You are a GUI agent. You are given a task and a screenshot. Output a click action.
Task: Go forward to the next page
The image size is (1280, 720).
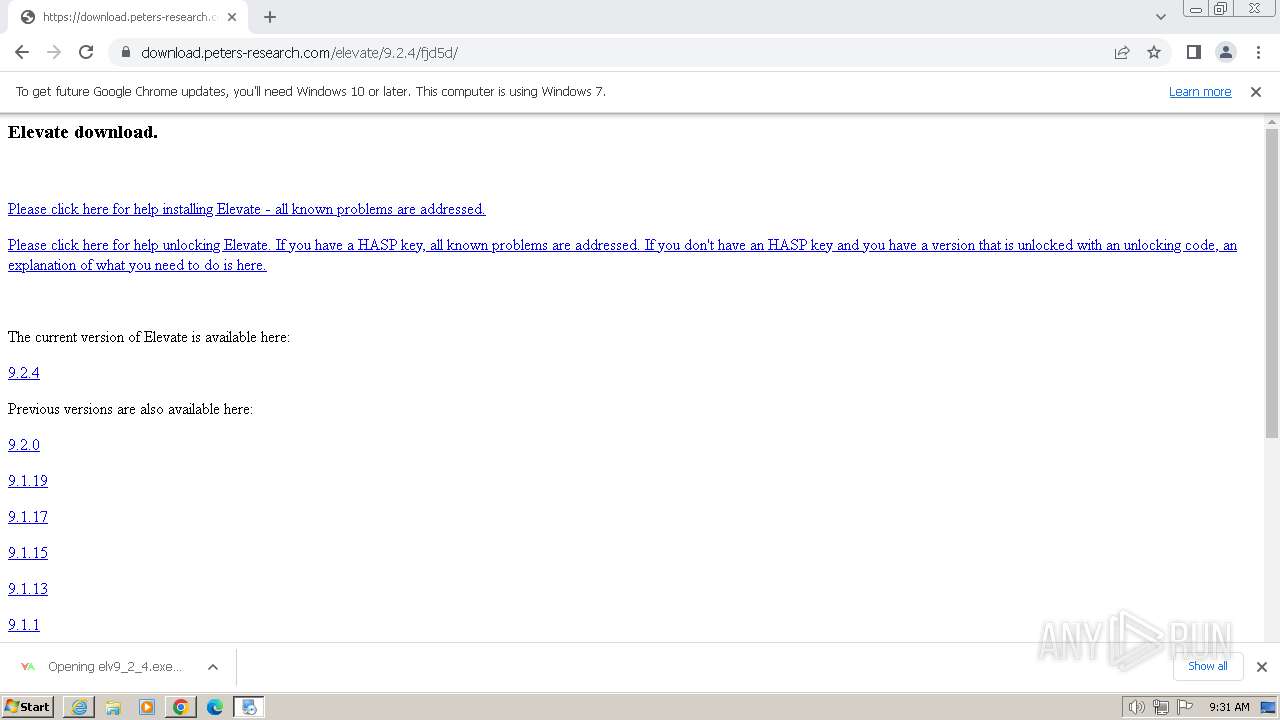point(54,52)
